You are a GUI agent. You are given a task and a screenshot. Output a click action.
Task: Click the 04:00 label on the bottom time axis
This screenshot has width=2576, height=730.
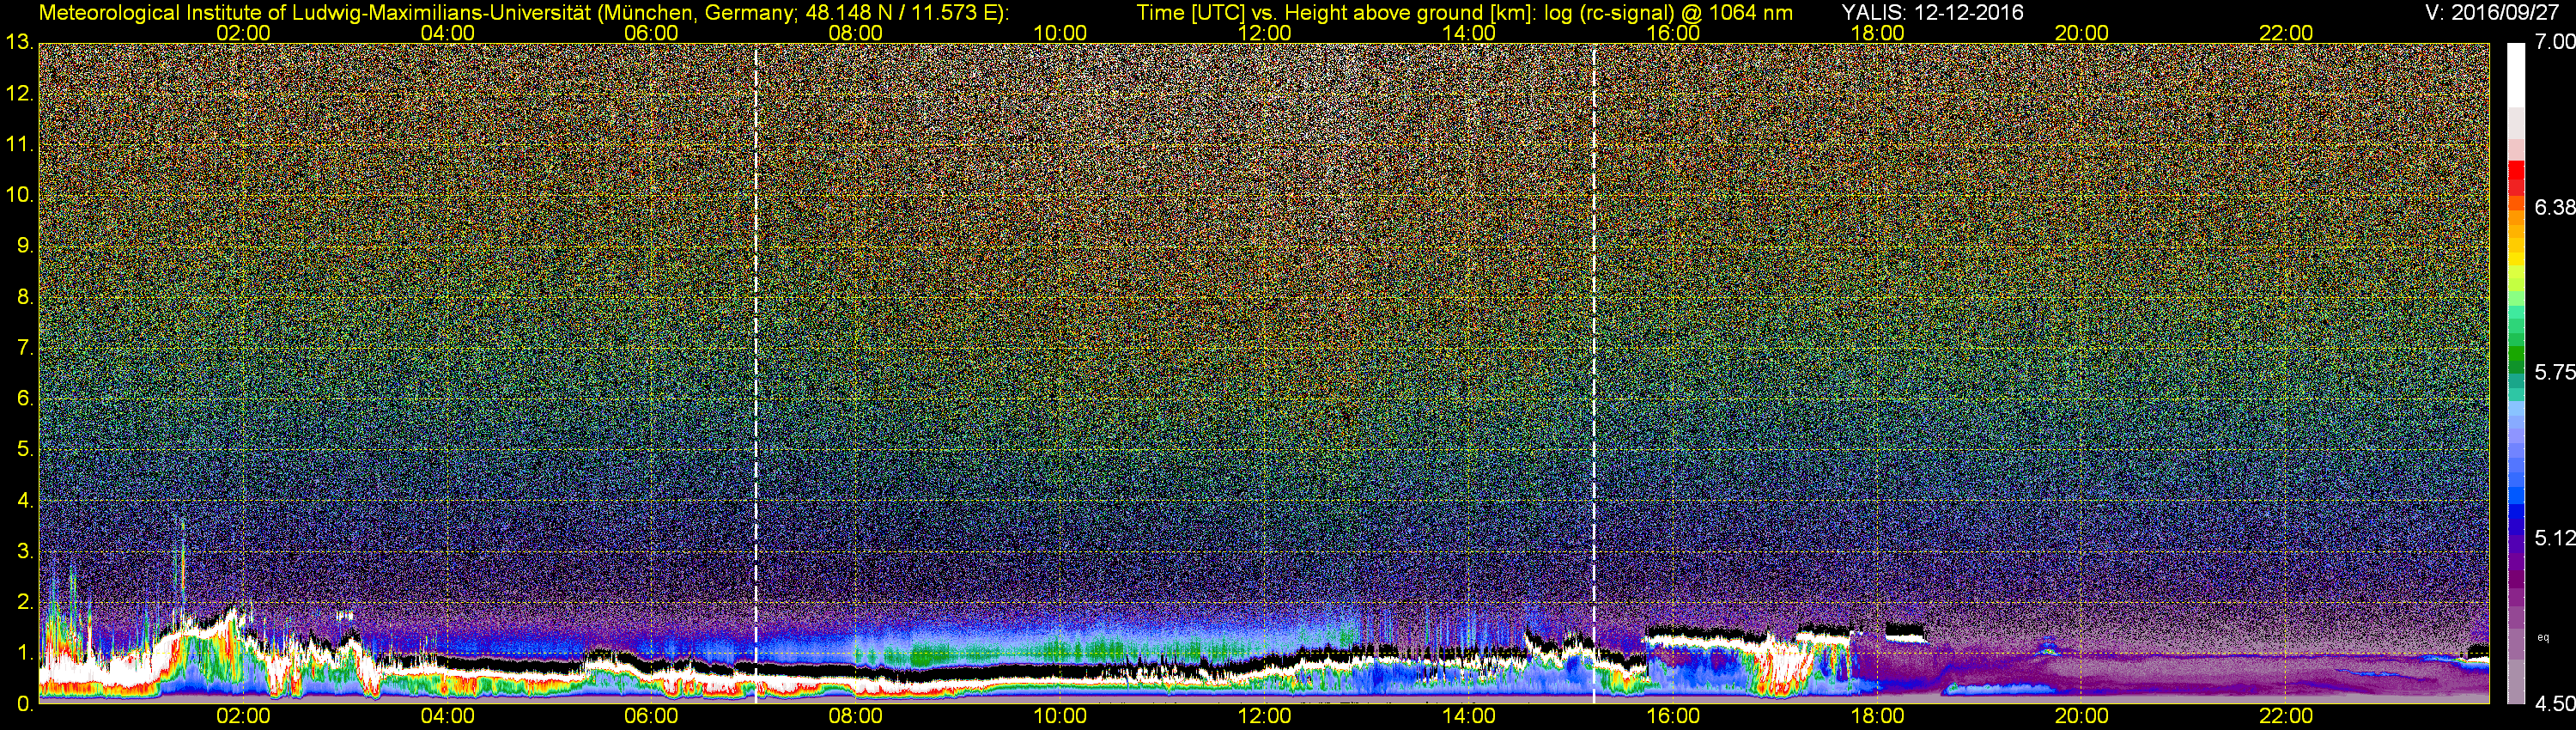447,716
